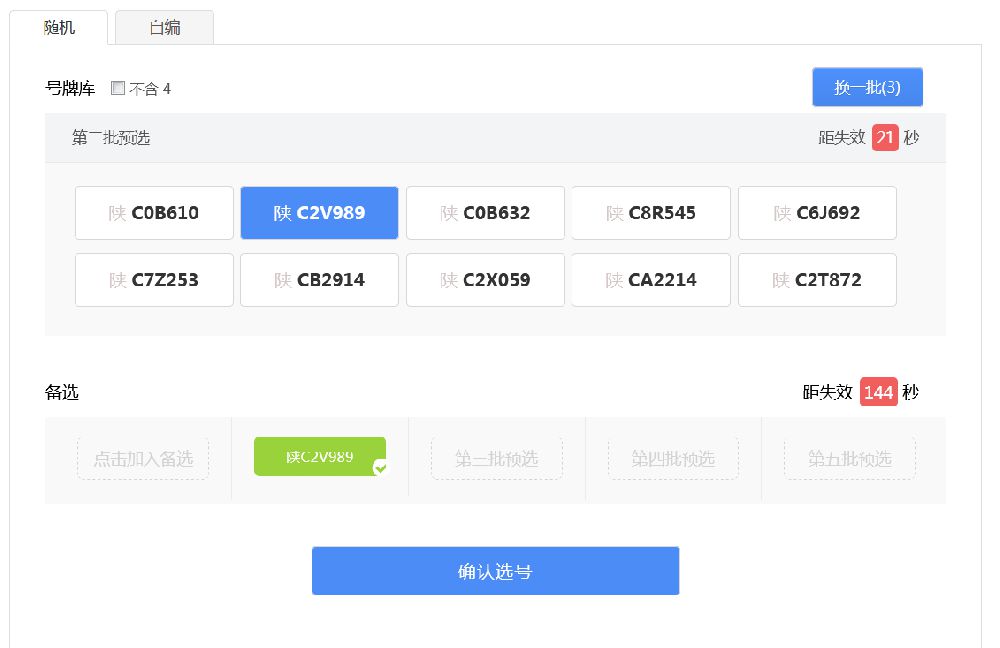Switch to the 随机 tab
The height and width of the screenshot is (648, 1000).
(x=59, y=28)
